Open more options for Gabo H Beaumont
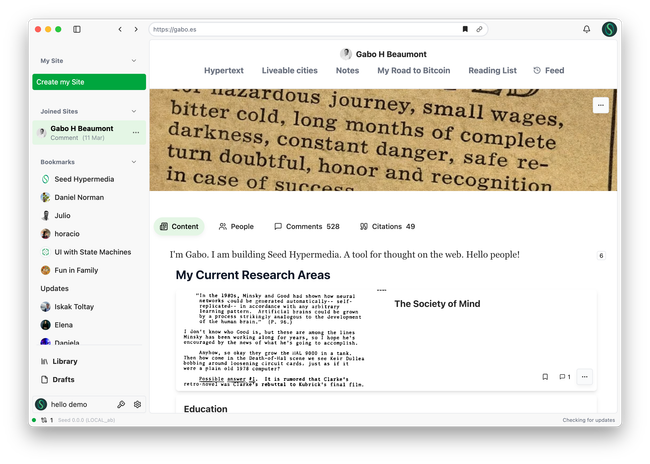Screen dimensions: 650x464 tap(136, 132)
